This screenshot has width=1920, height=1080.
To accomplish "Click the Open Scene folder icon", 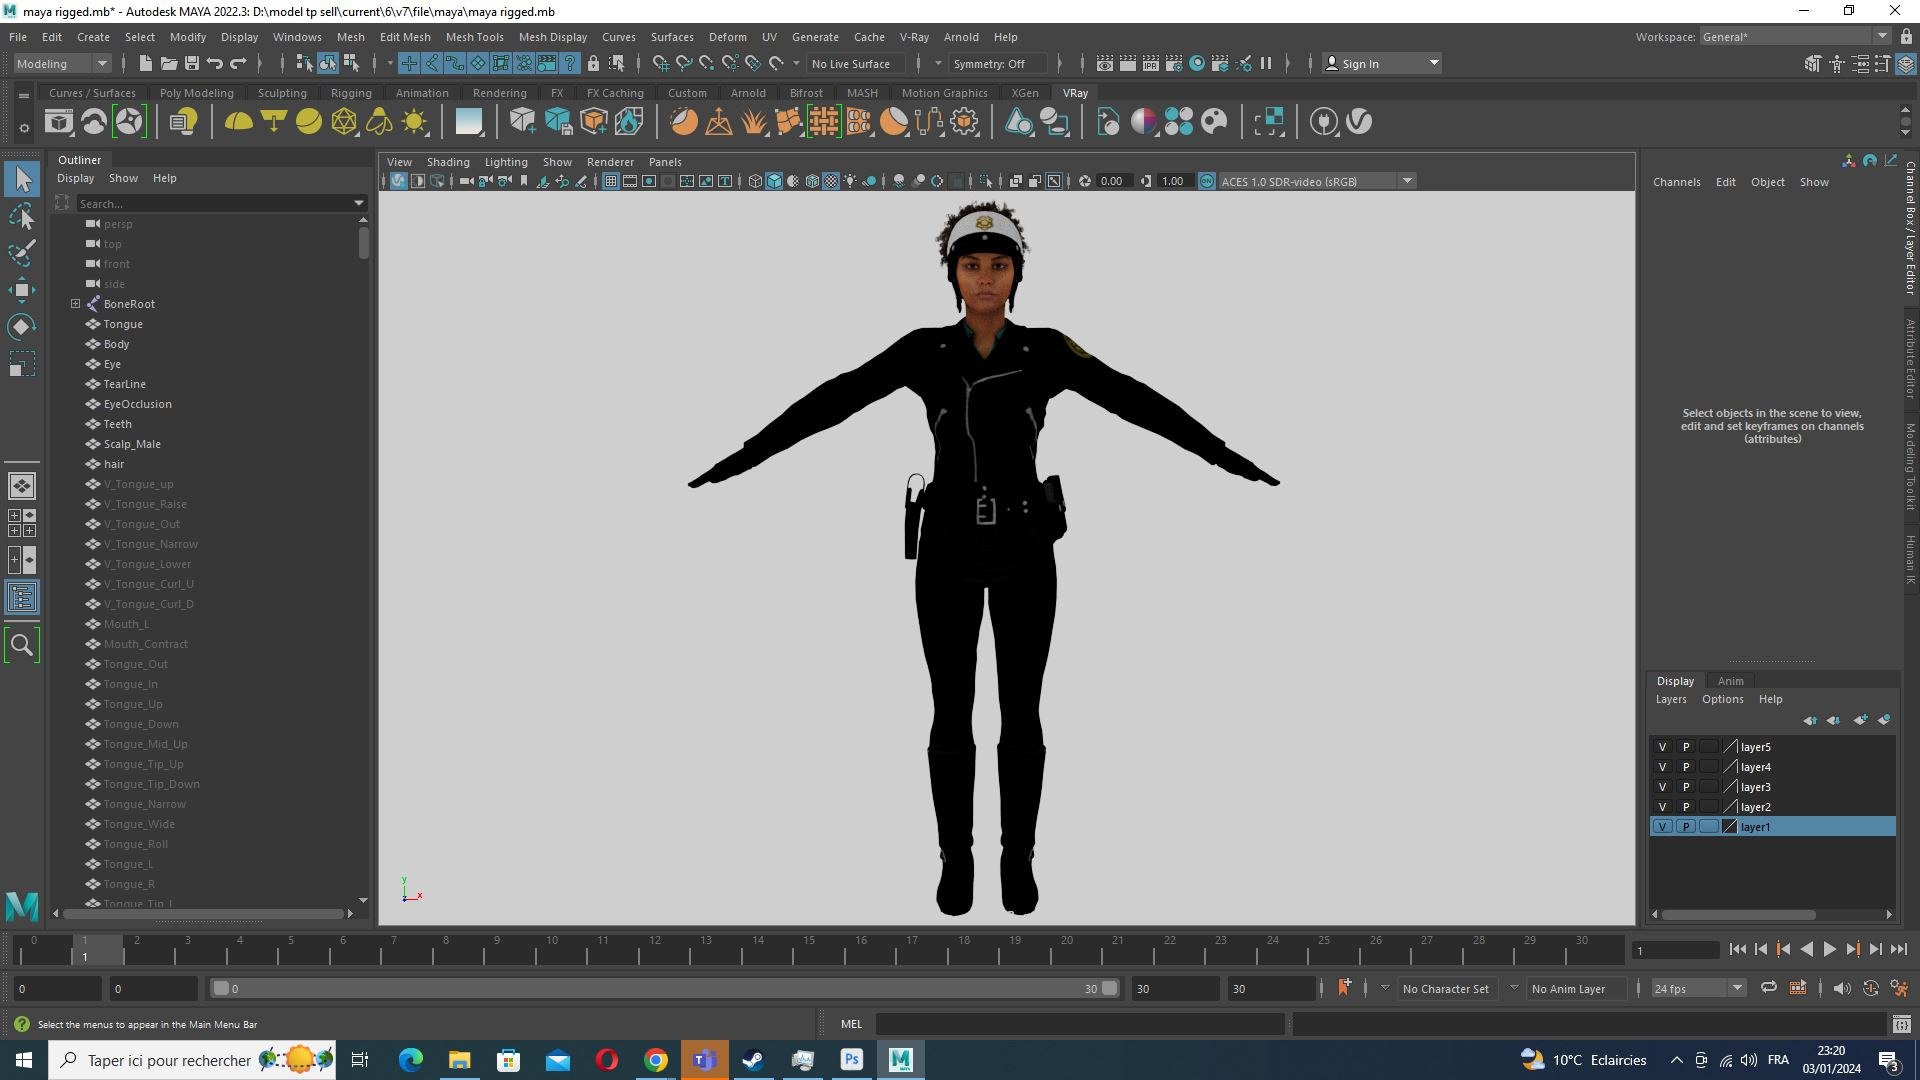I will [168, 63].
